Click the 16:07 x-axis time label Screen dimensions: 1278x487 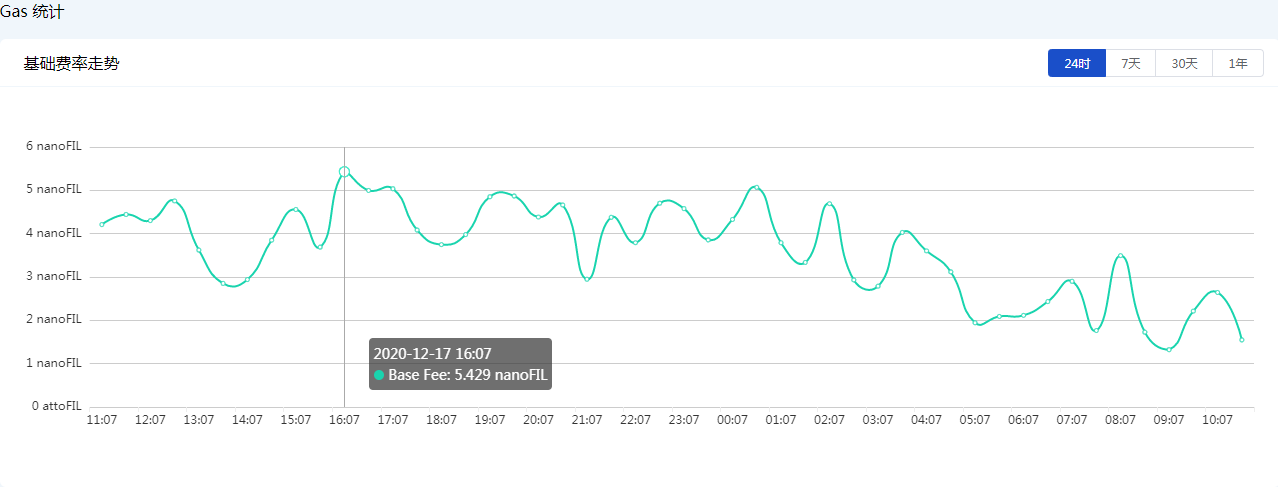(344, 420)
